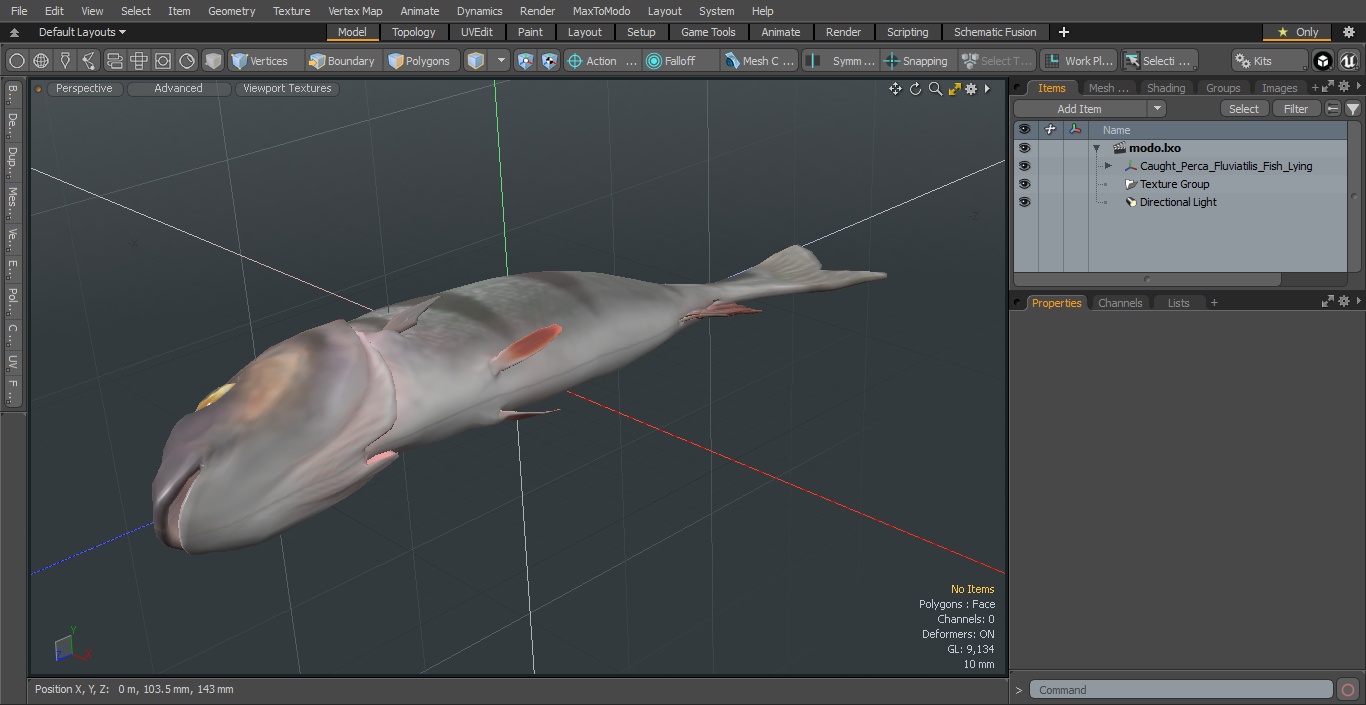Switch to the Images panel tab
Image resolution: width=1366 pixels, height=705 pixels.
pyautogui.click(x=1279, y=88)
